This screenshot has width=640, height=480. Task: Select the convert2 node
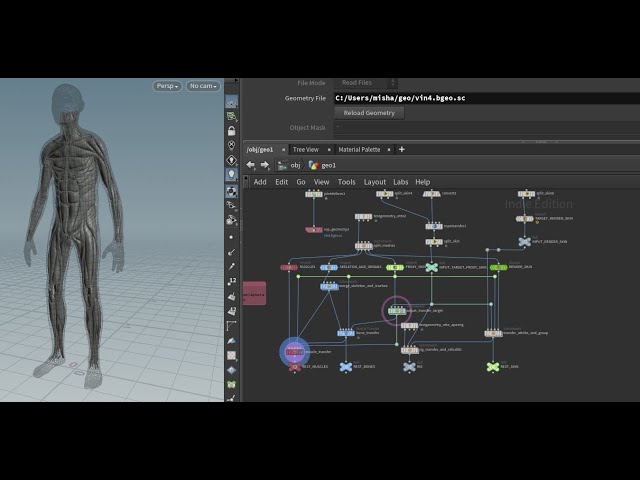(431, 194)
